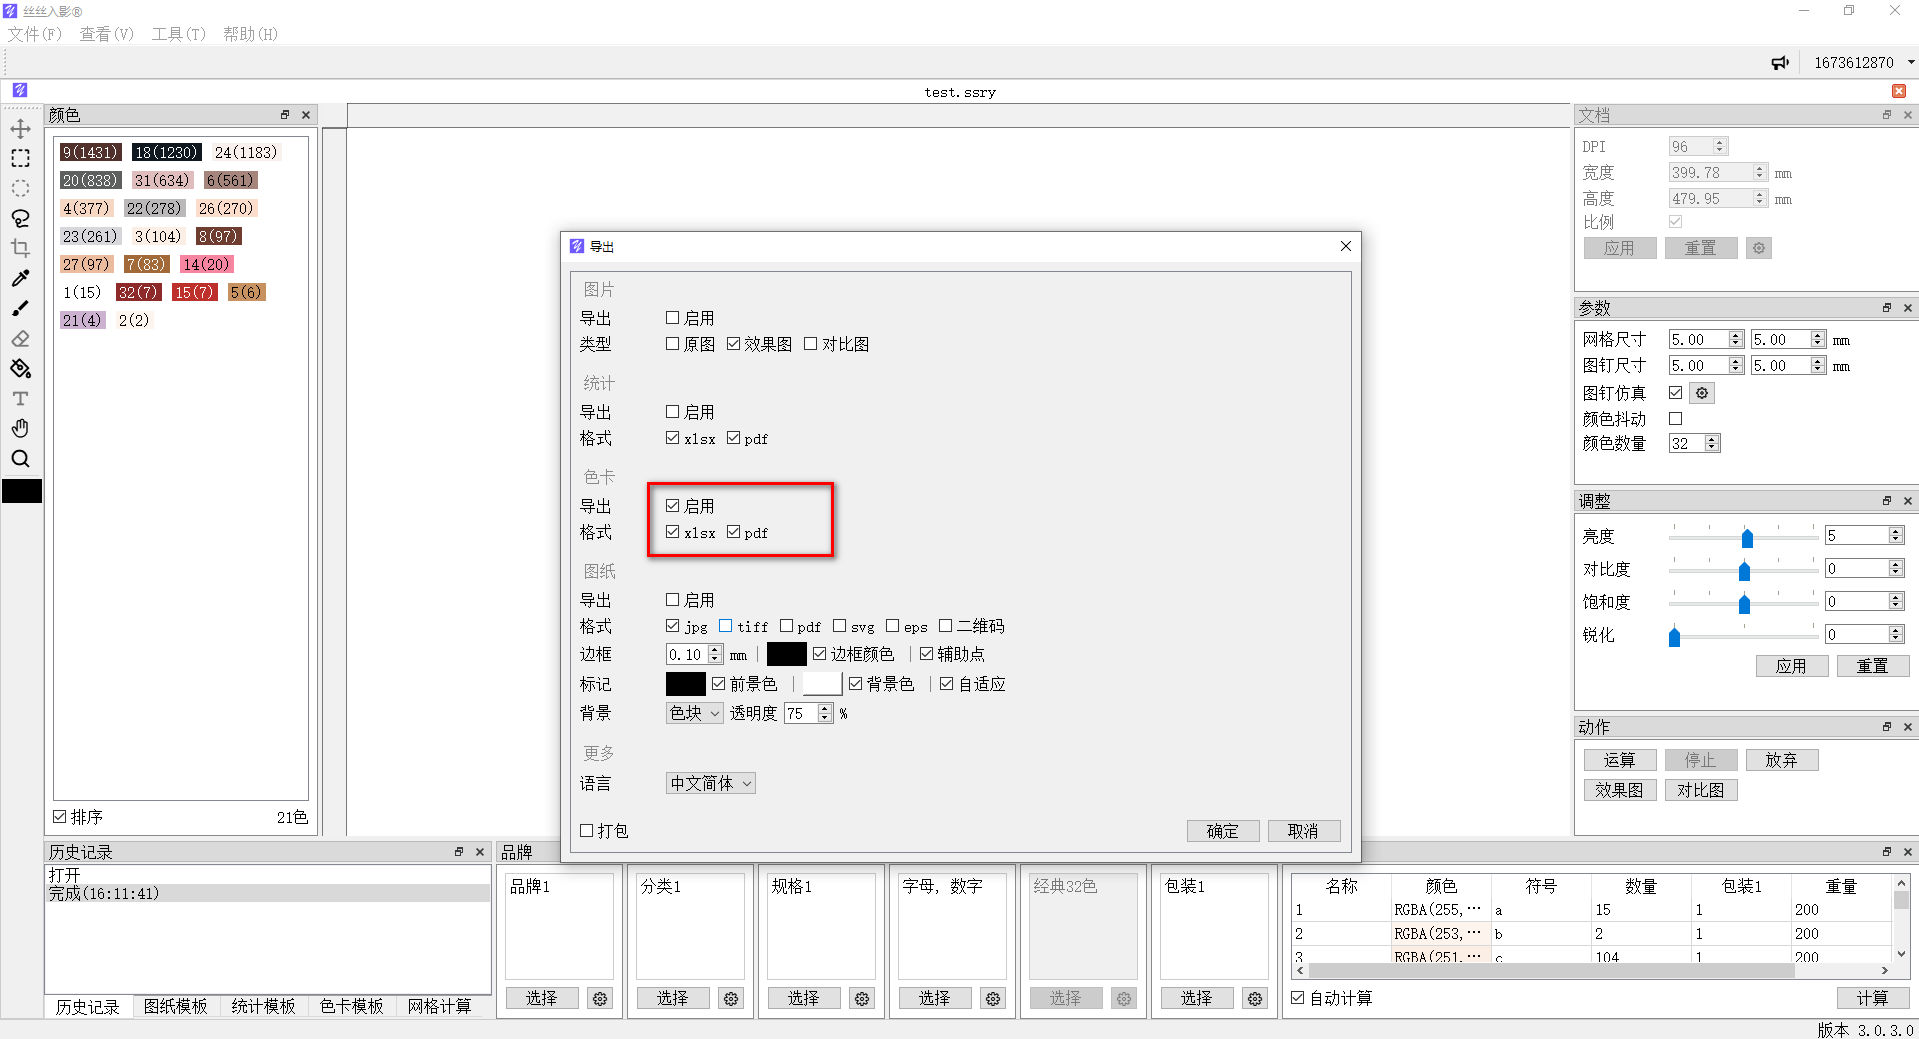Open pin simulation settings gear
1919x1039 pixels.
point(1702,393)
